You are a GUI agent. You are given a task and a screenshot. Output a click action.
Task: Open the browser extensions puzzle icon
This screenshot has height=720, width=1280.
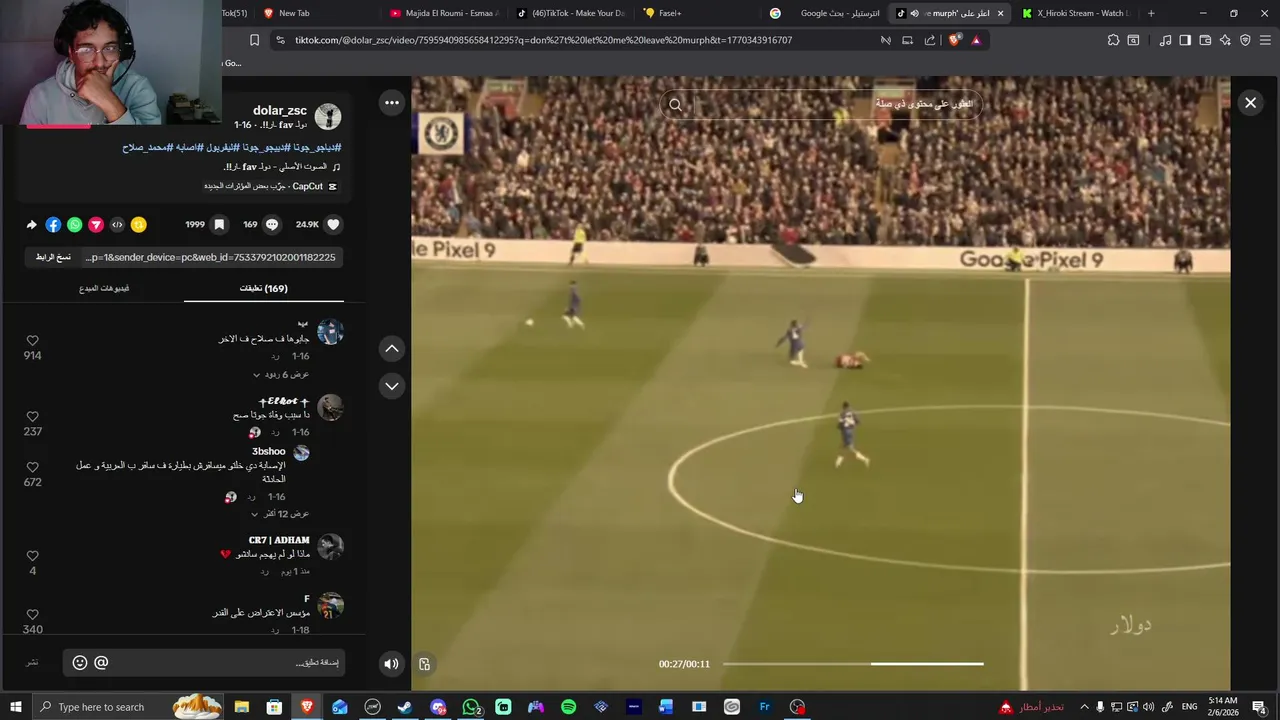[1113, 40]
